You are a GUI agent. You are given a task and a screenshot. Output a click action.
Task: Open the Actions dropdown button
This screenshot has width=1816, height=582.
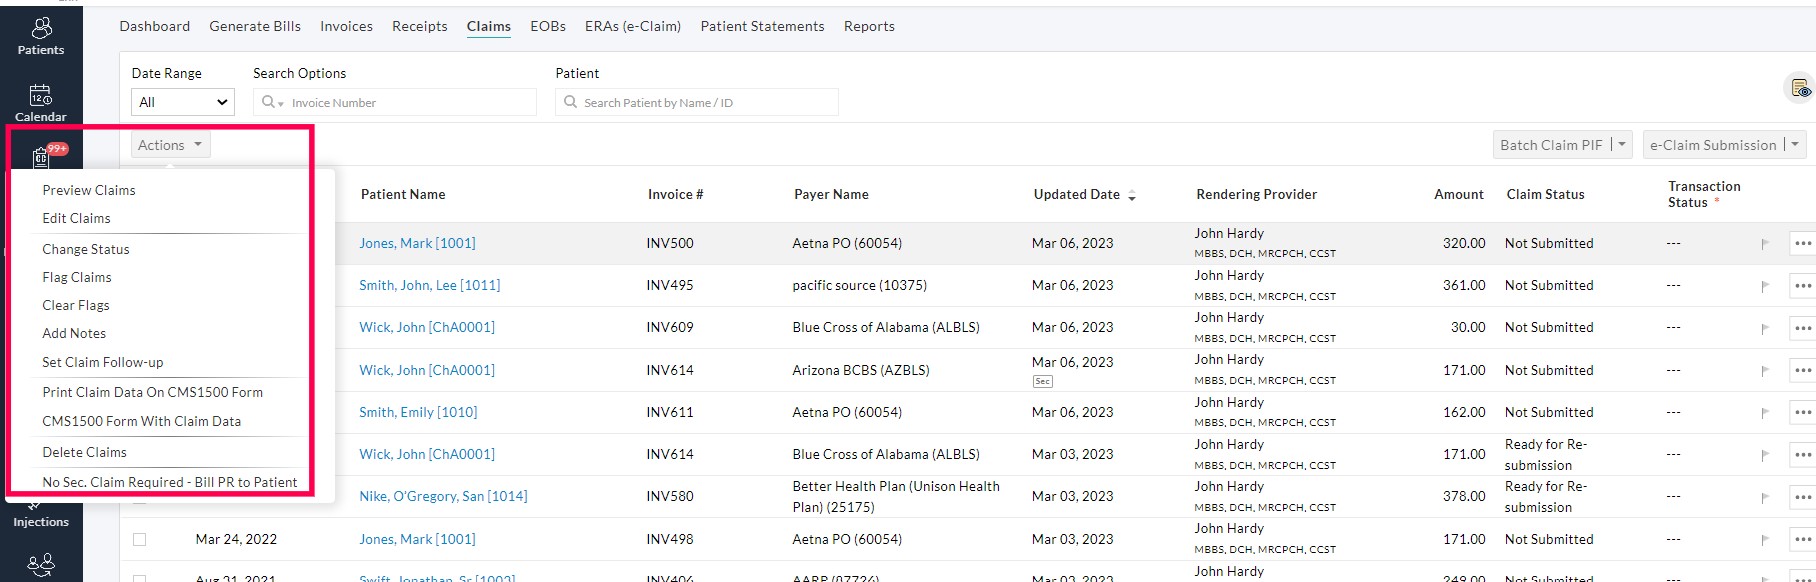[170, 145]
